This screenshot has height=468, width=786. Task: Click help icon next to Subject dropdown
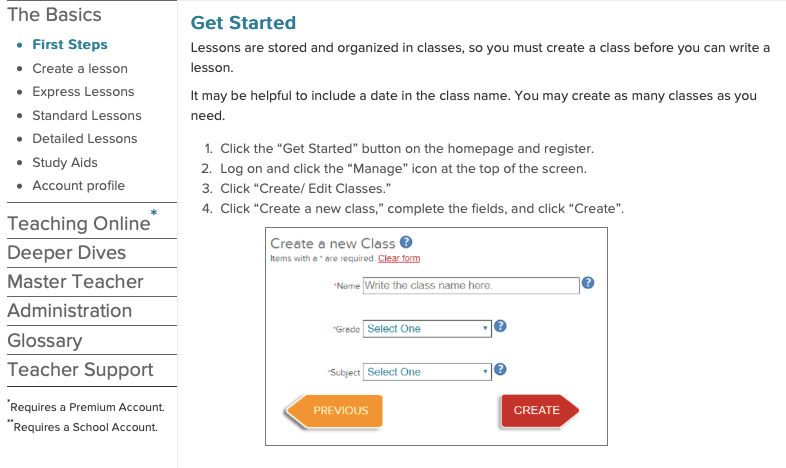(x=500, y=370)
